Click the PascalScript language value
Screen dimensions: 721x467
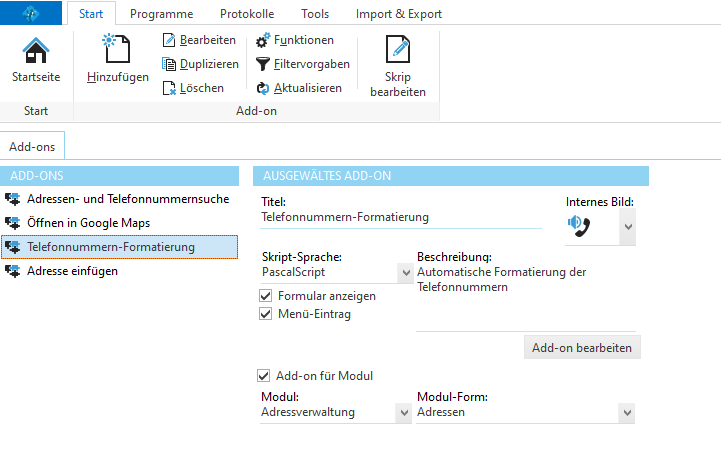(293, 272)
